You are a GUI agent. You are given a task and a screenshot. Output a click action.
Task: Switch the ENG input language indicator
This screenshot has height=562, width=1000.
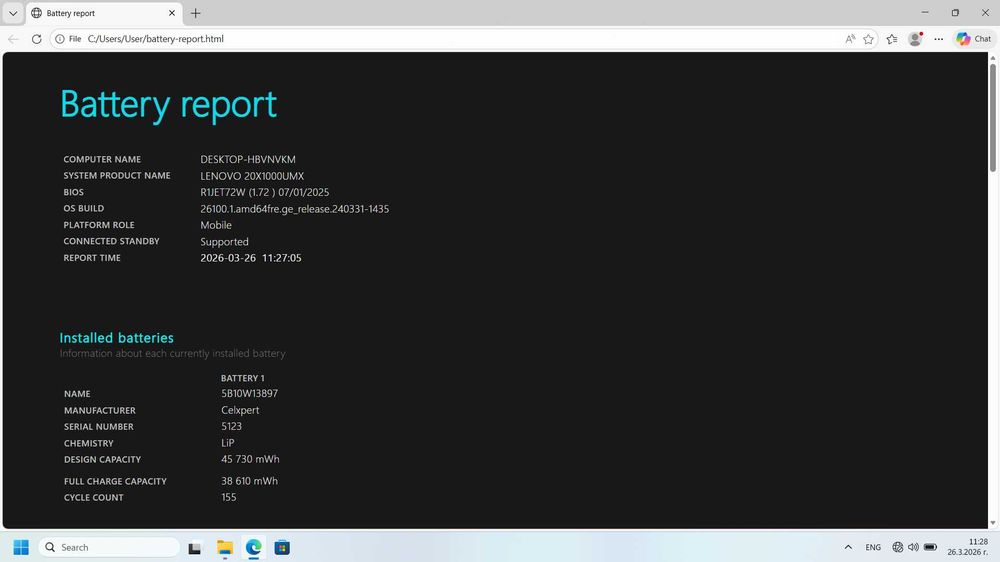click(x=873, y=547)
